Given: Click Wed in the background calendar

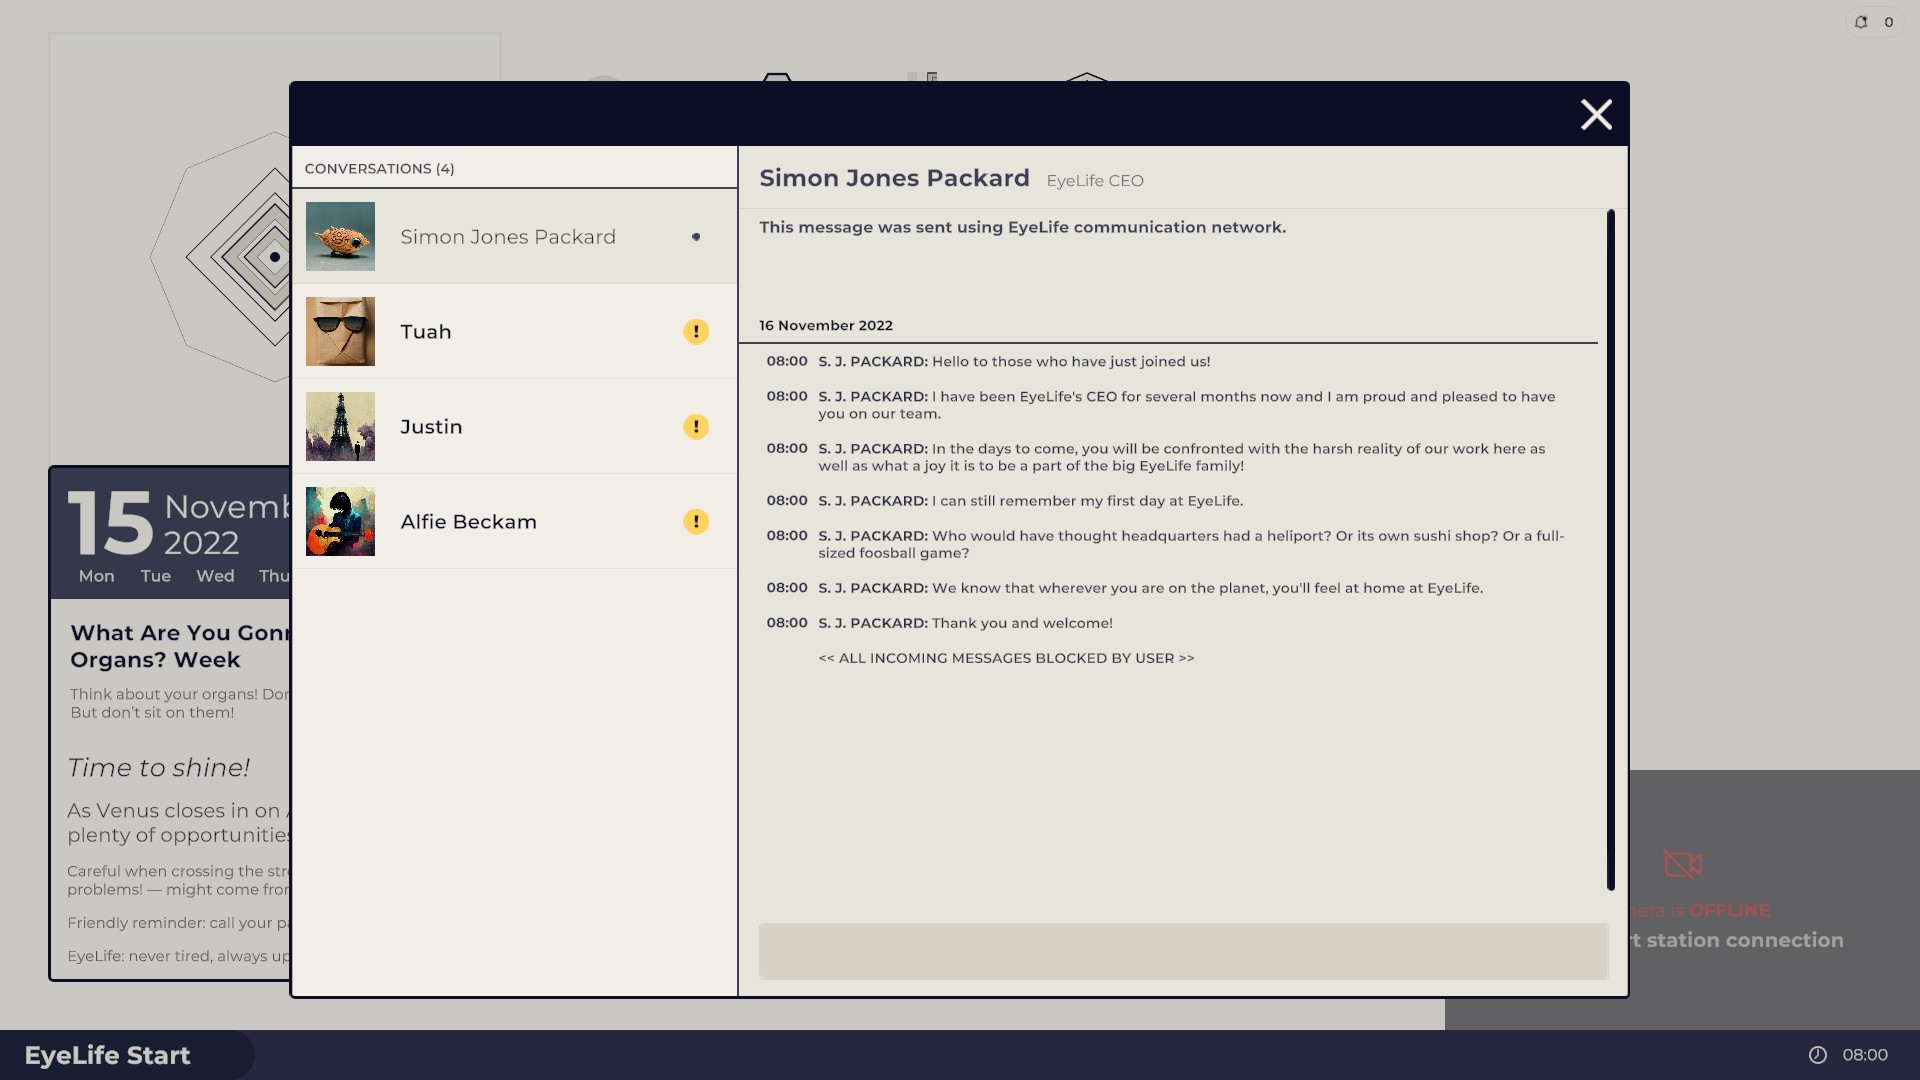Looking at the screenshot, I should 215,576.
